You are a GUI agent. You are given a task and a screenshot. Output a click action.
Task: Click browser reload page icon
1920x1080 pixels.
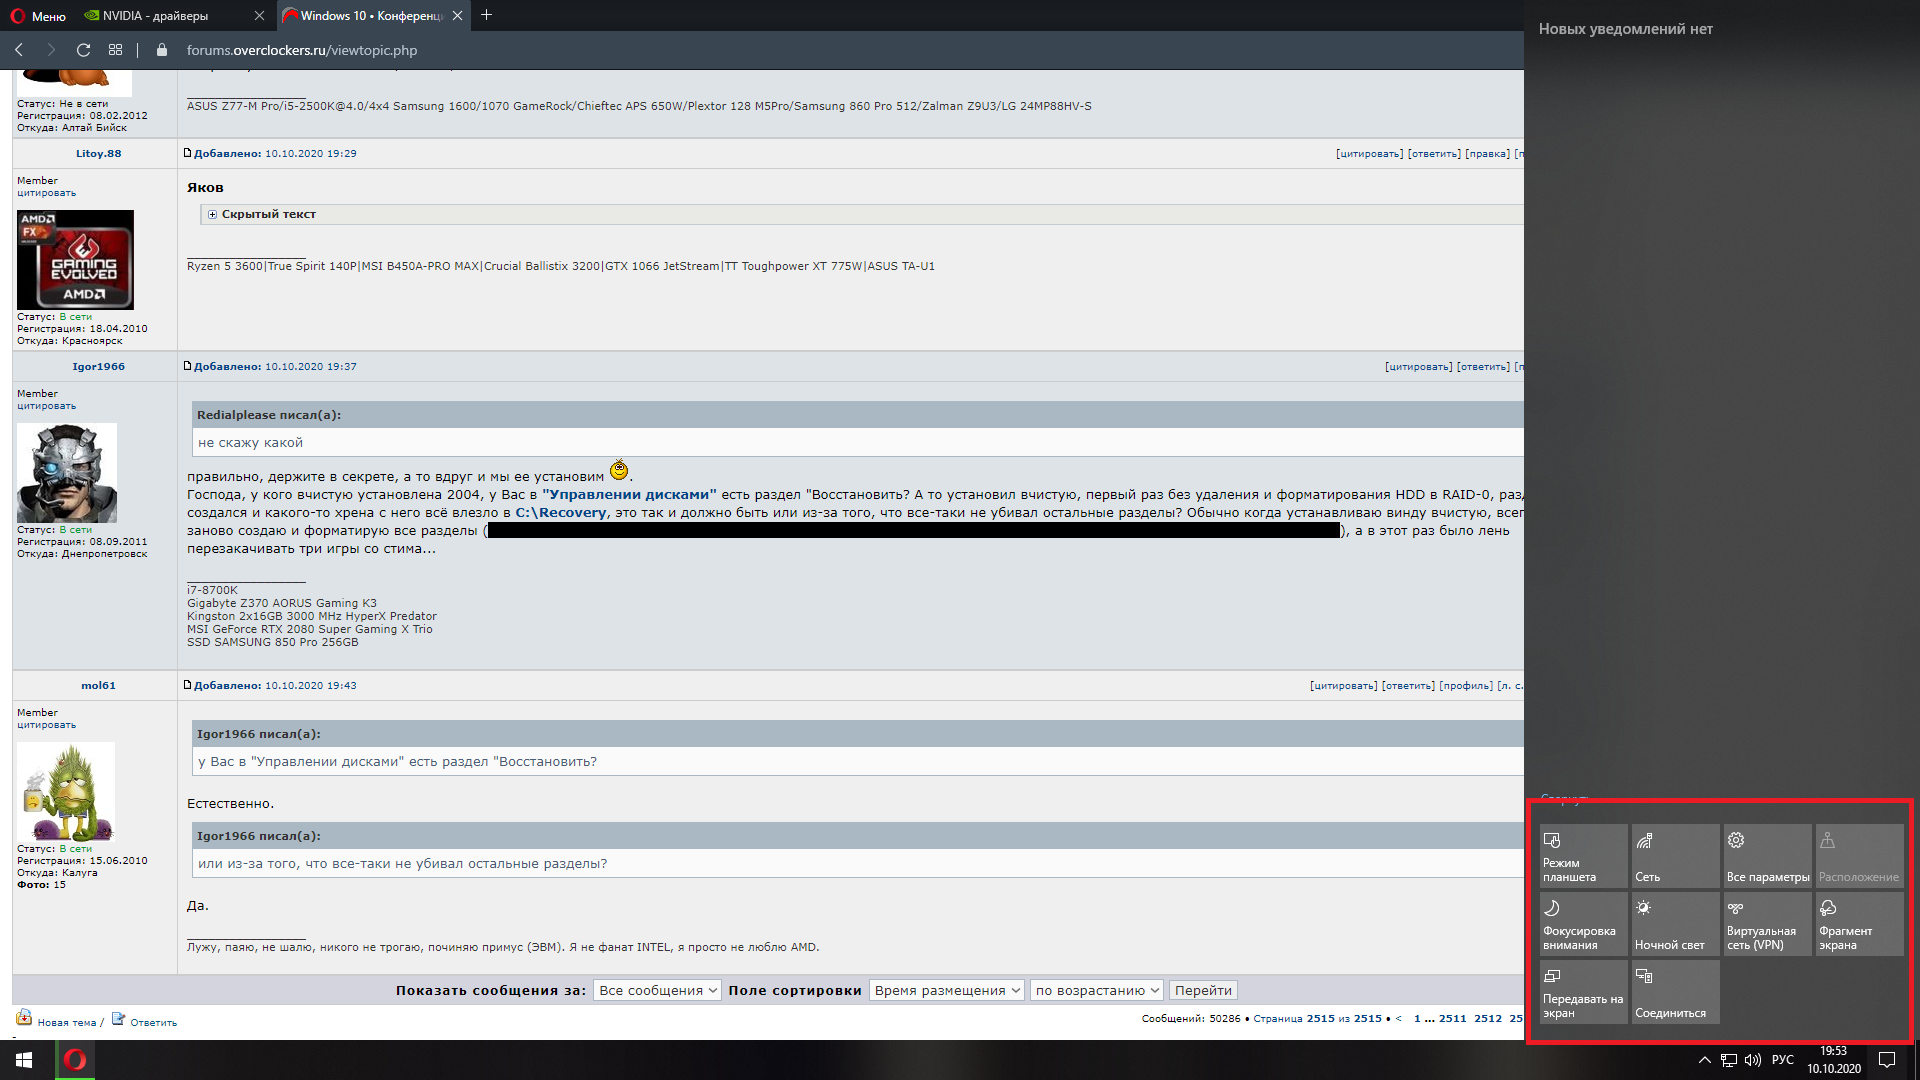(84, 50)
